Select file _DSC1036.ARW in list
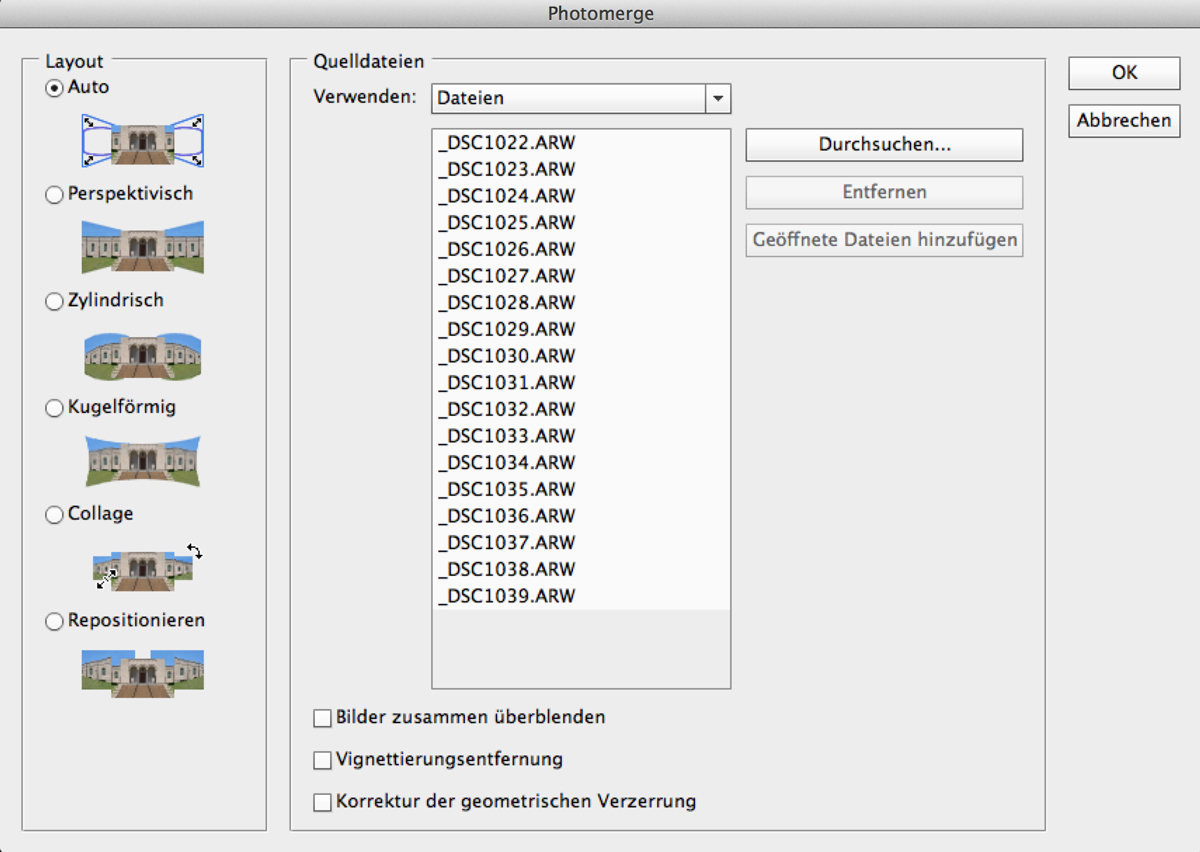The height and width of the screenshot is (852, 1200). (581, 516)
